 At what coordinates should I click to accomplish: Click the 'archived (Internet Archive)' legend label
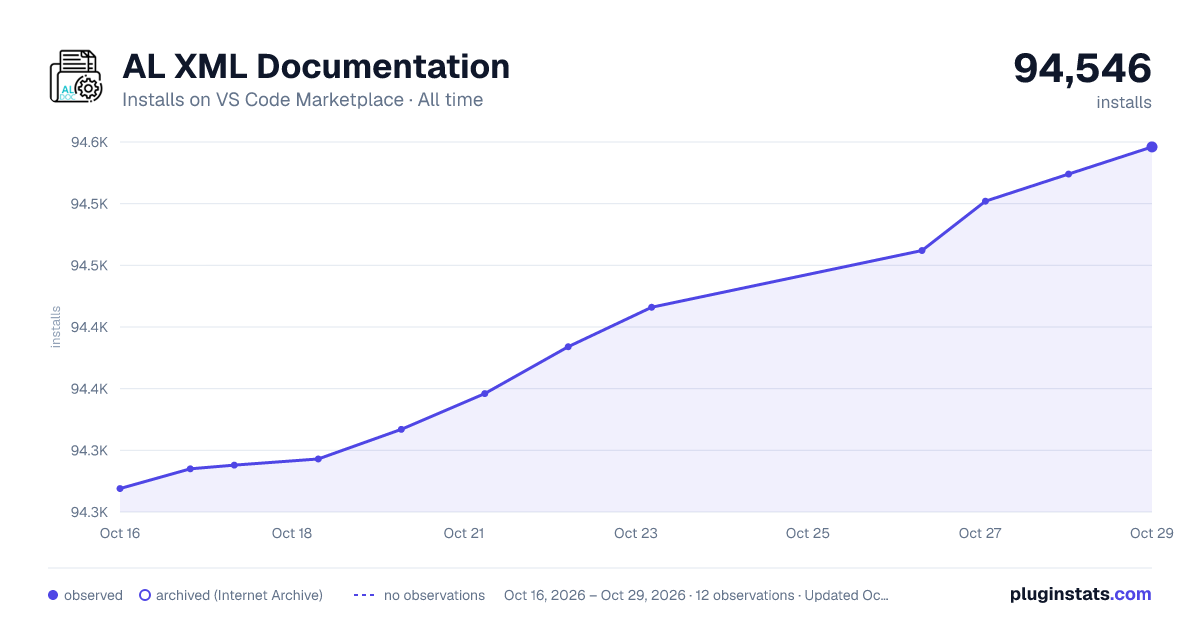point(239,595)
